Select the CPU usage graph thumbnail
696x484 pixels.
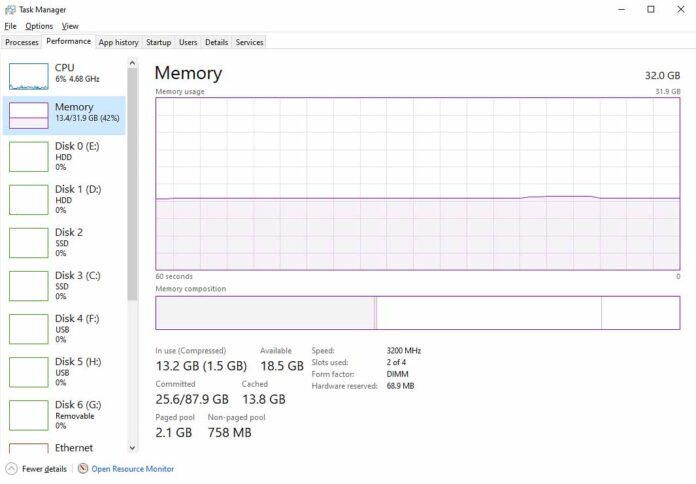(x=28, y=76)
